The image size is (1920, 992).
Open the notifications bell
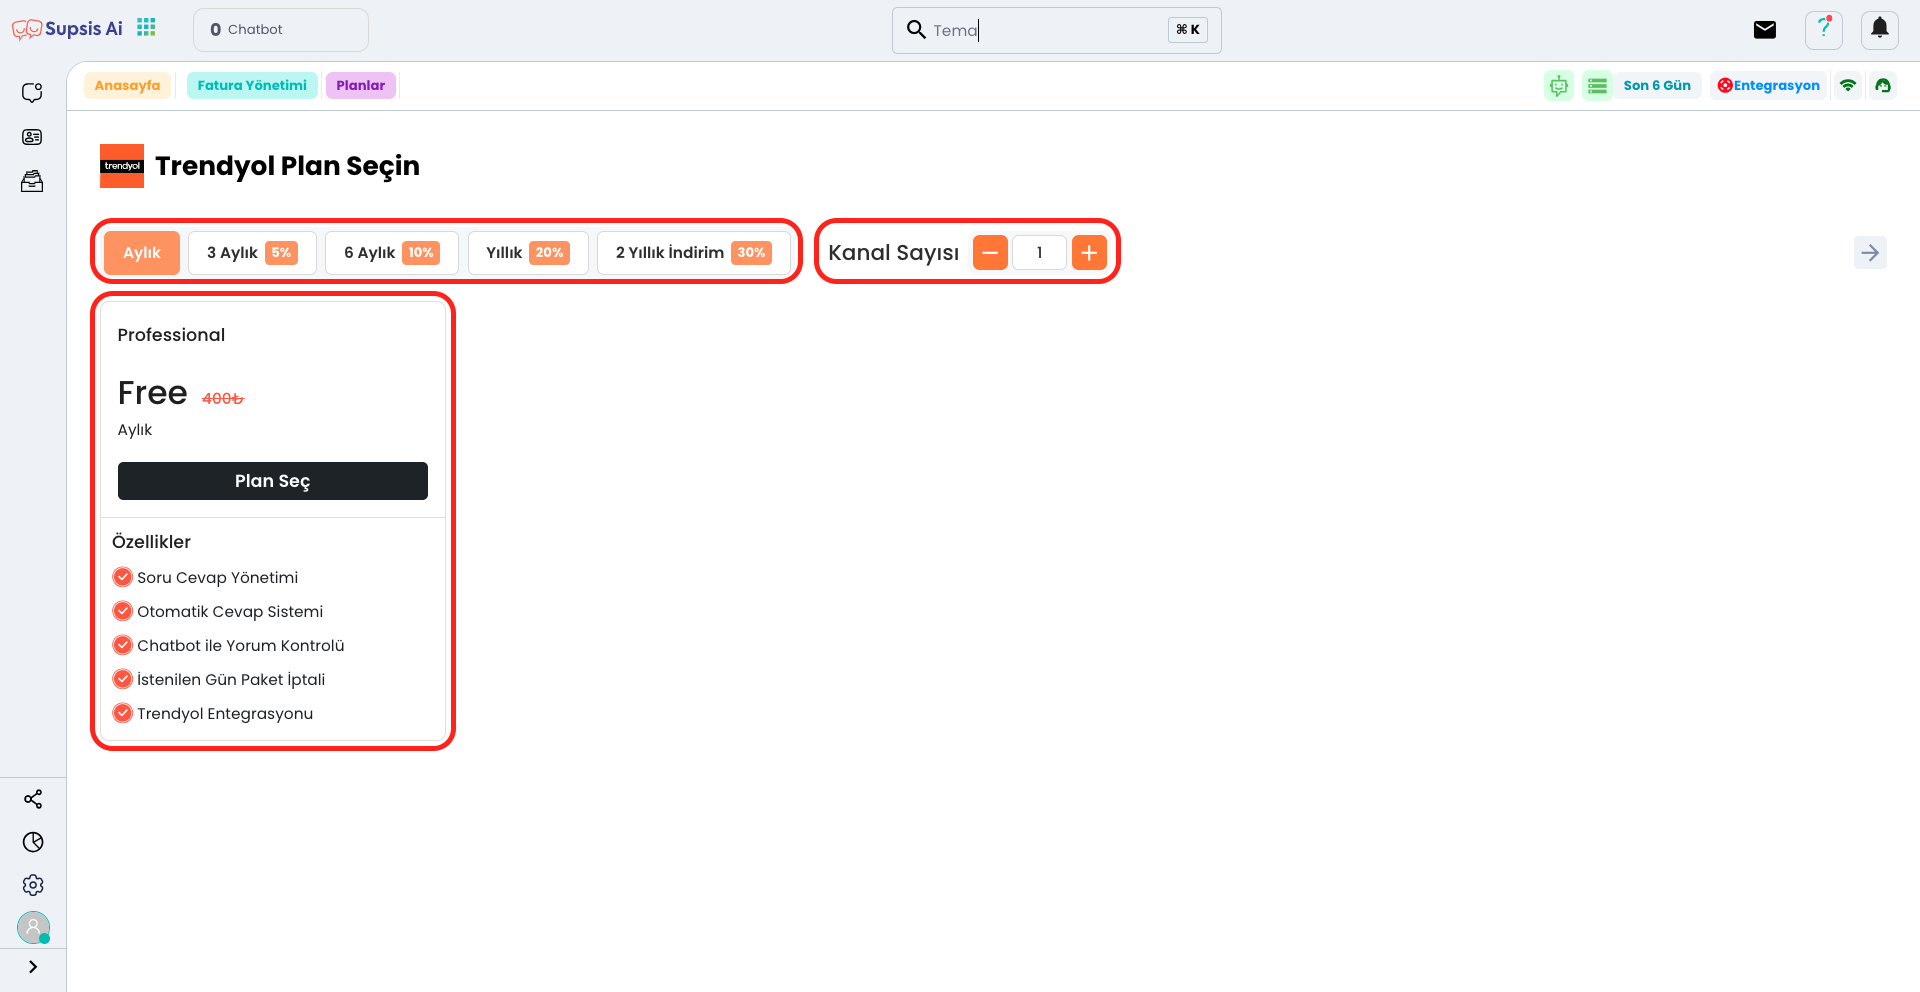1880,29
